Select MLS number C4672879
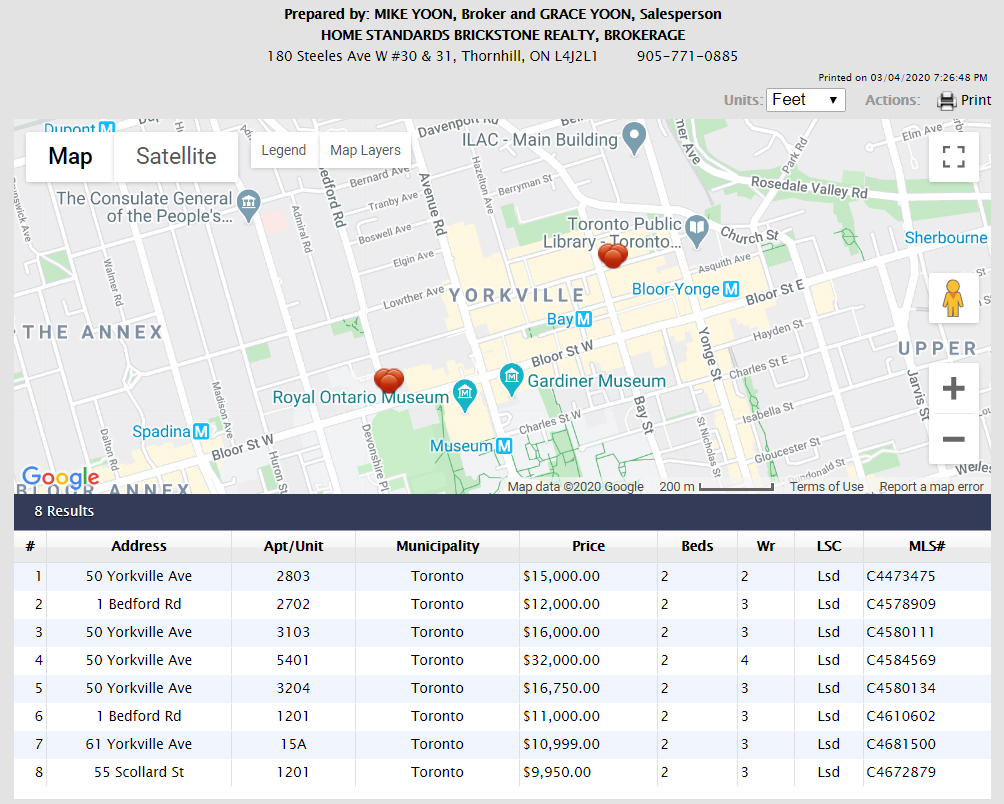 coord(901,772)
